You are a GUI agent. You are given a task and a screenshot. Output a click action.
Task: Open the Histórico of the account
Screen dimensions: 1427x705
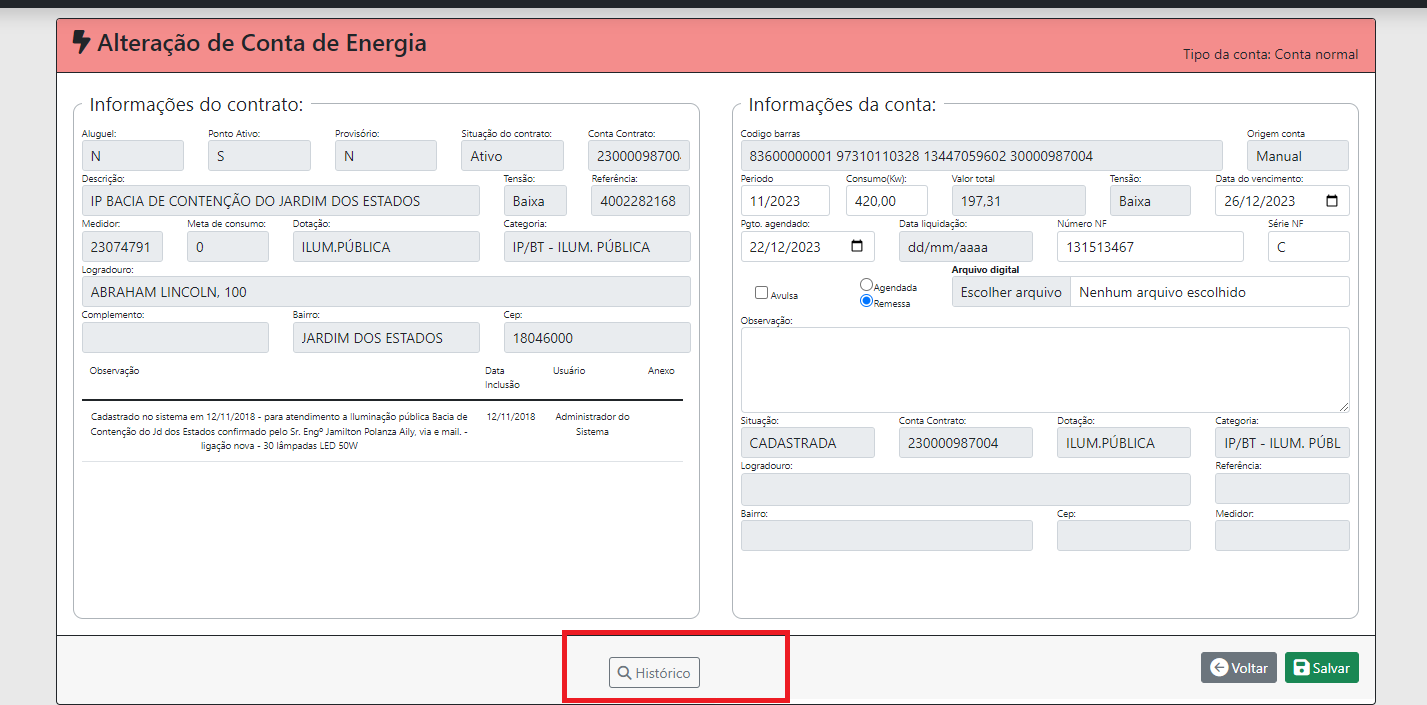click(655, 673)
